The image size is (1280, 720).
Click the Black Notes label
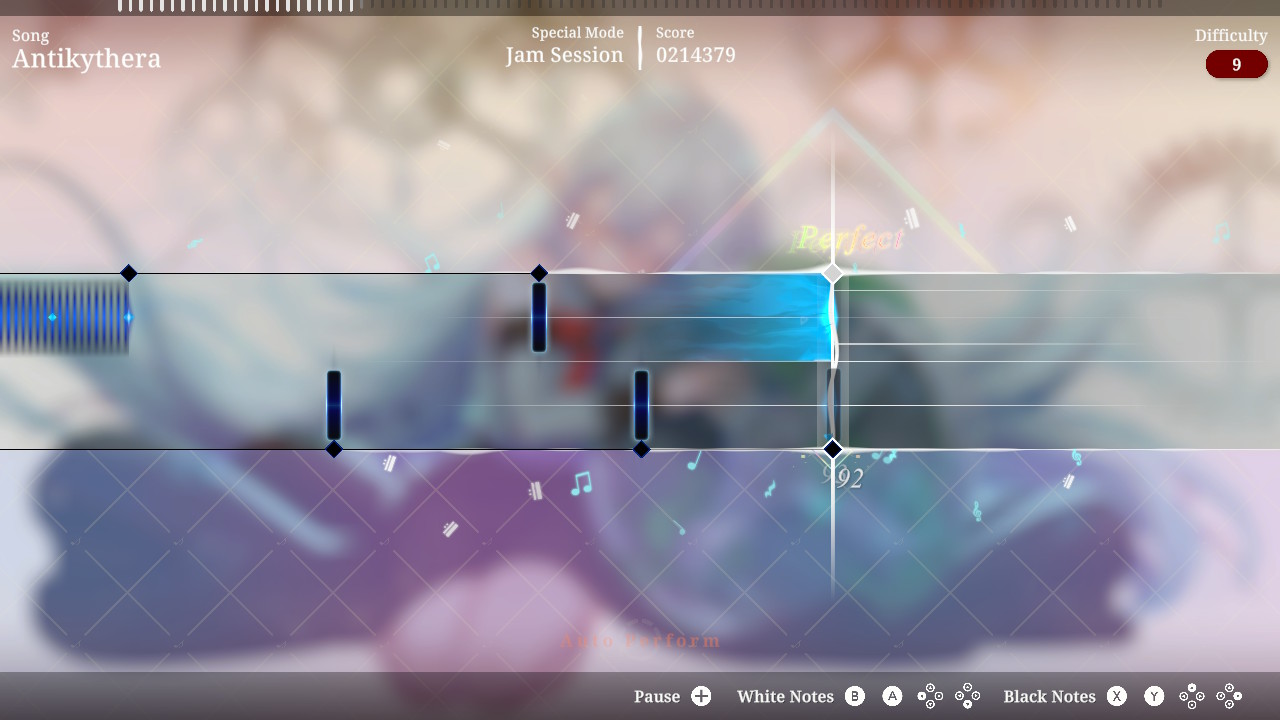pyautogui.click(x=1050, y=696)
